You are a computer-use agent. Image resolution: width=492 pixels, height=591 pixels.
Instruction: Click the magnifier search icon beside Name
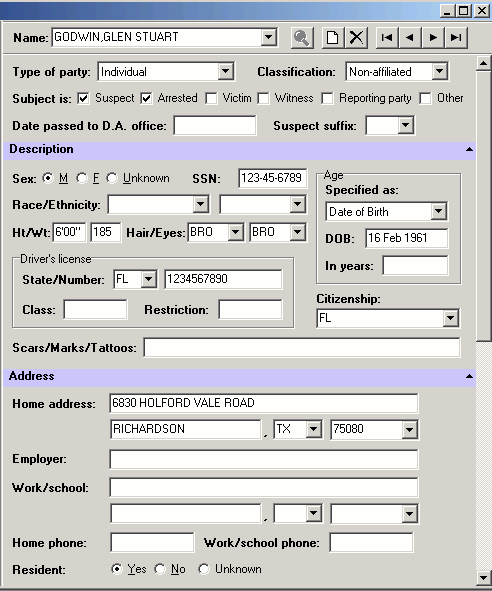302,37
